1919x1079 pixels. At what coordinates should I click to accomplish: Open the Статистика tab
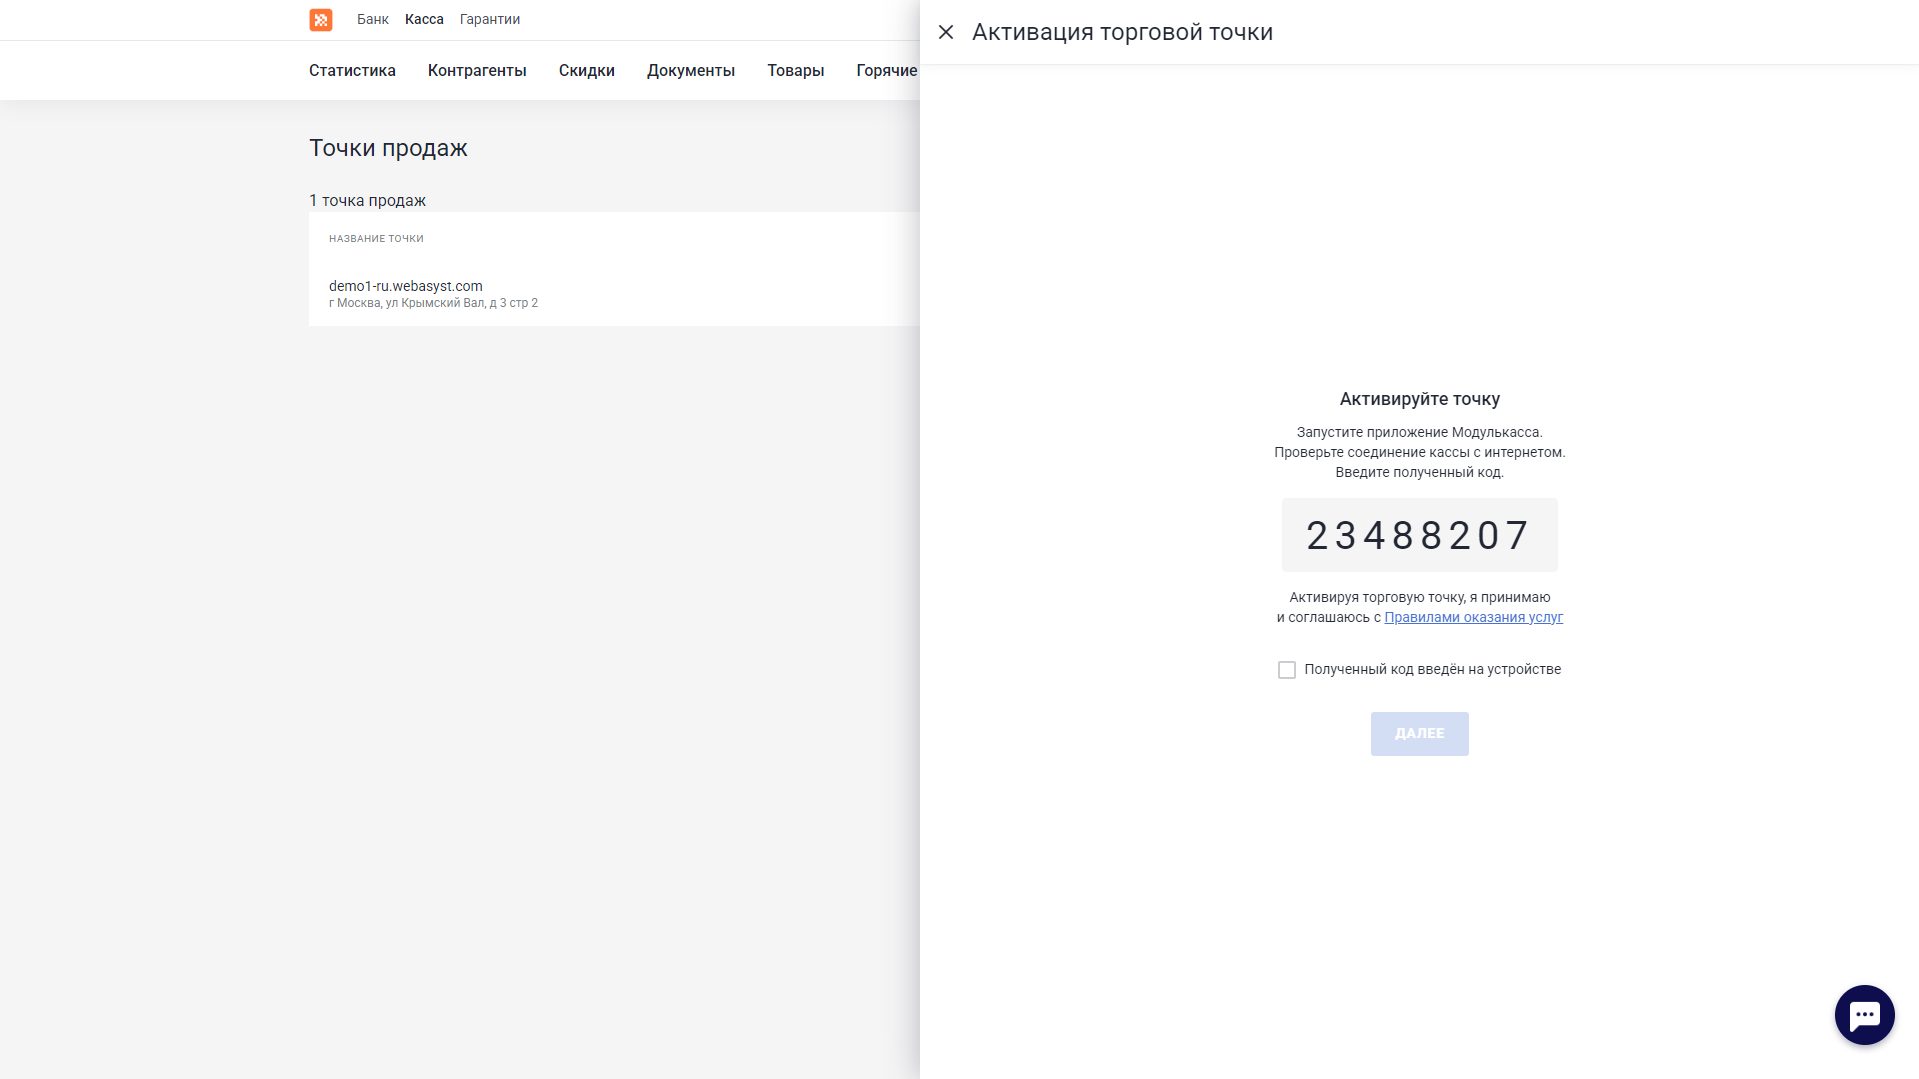352,70
